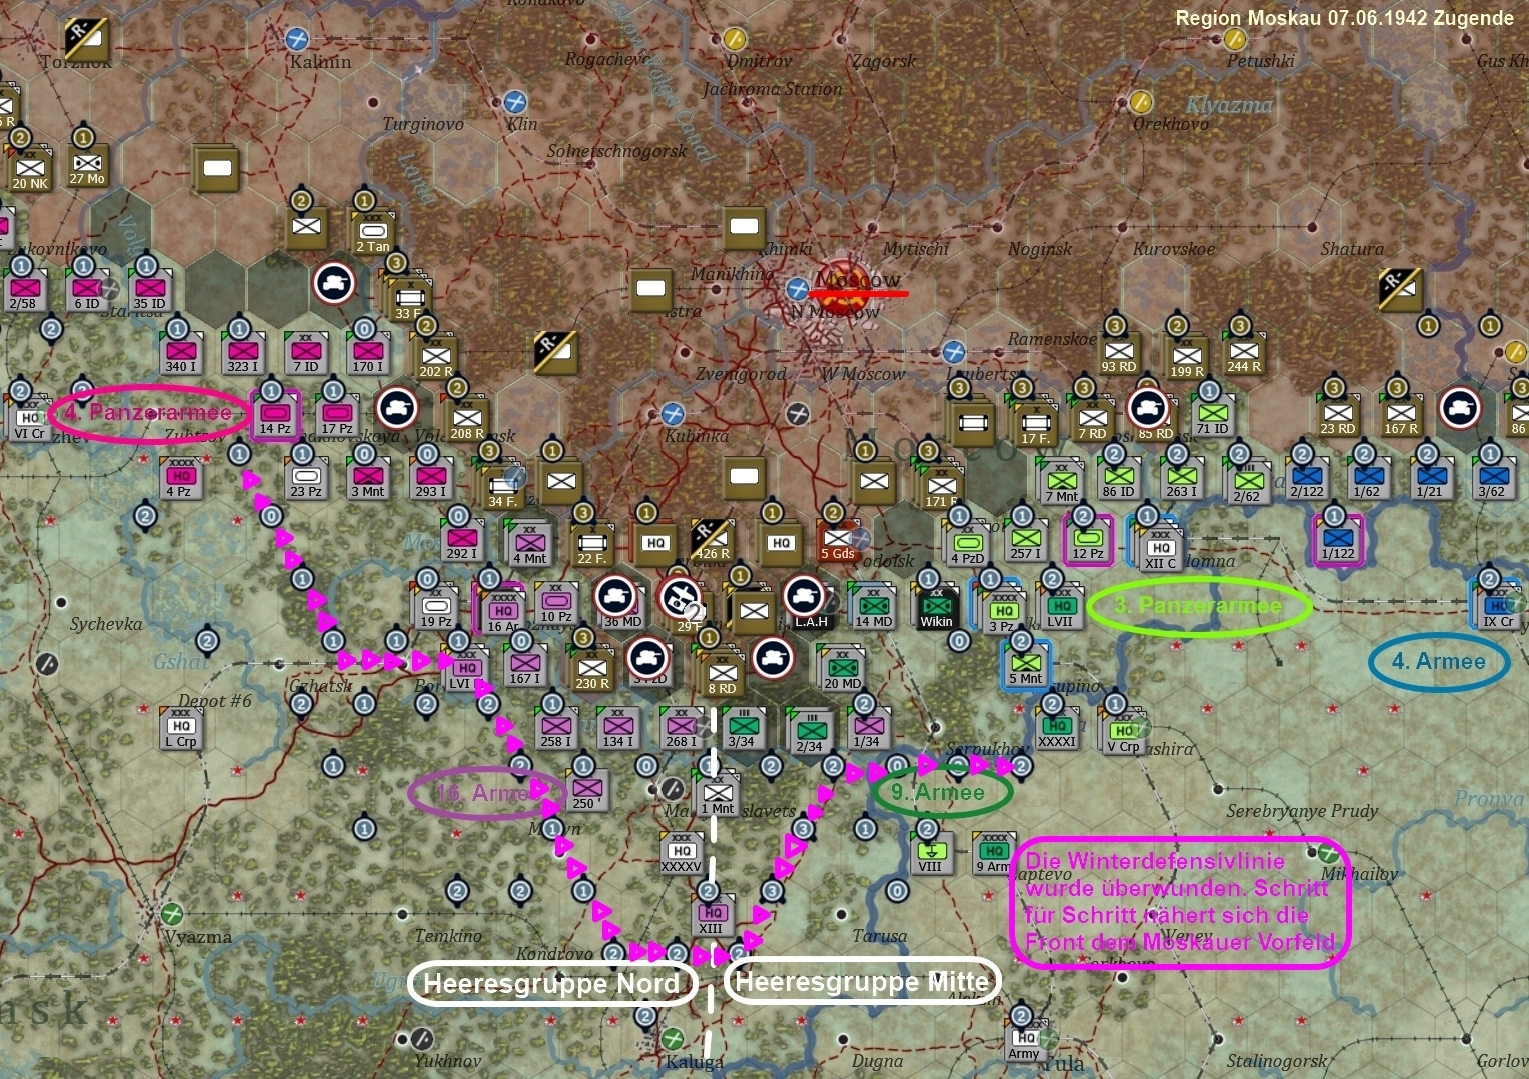
Task: Select the 1/122 infantry counter
Action: pos(1337,539)
